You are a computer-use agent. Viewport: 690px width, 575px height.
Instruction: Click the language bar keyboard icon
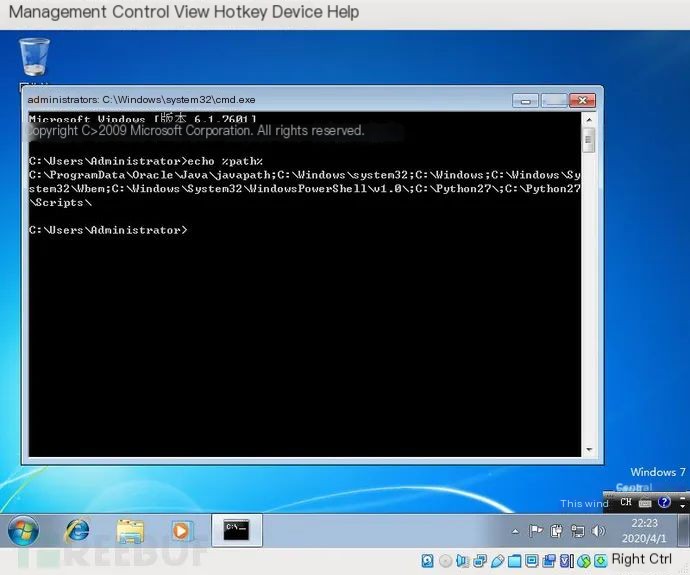click(645, 502)
